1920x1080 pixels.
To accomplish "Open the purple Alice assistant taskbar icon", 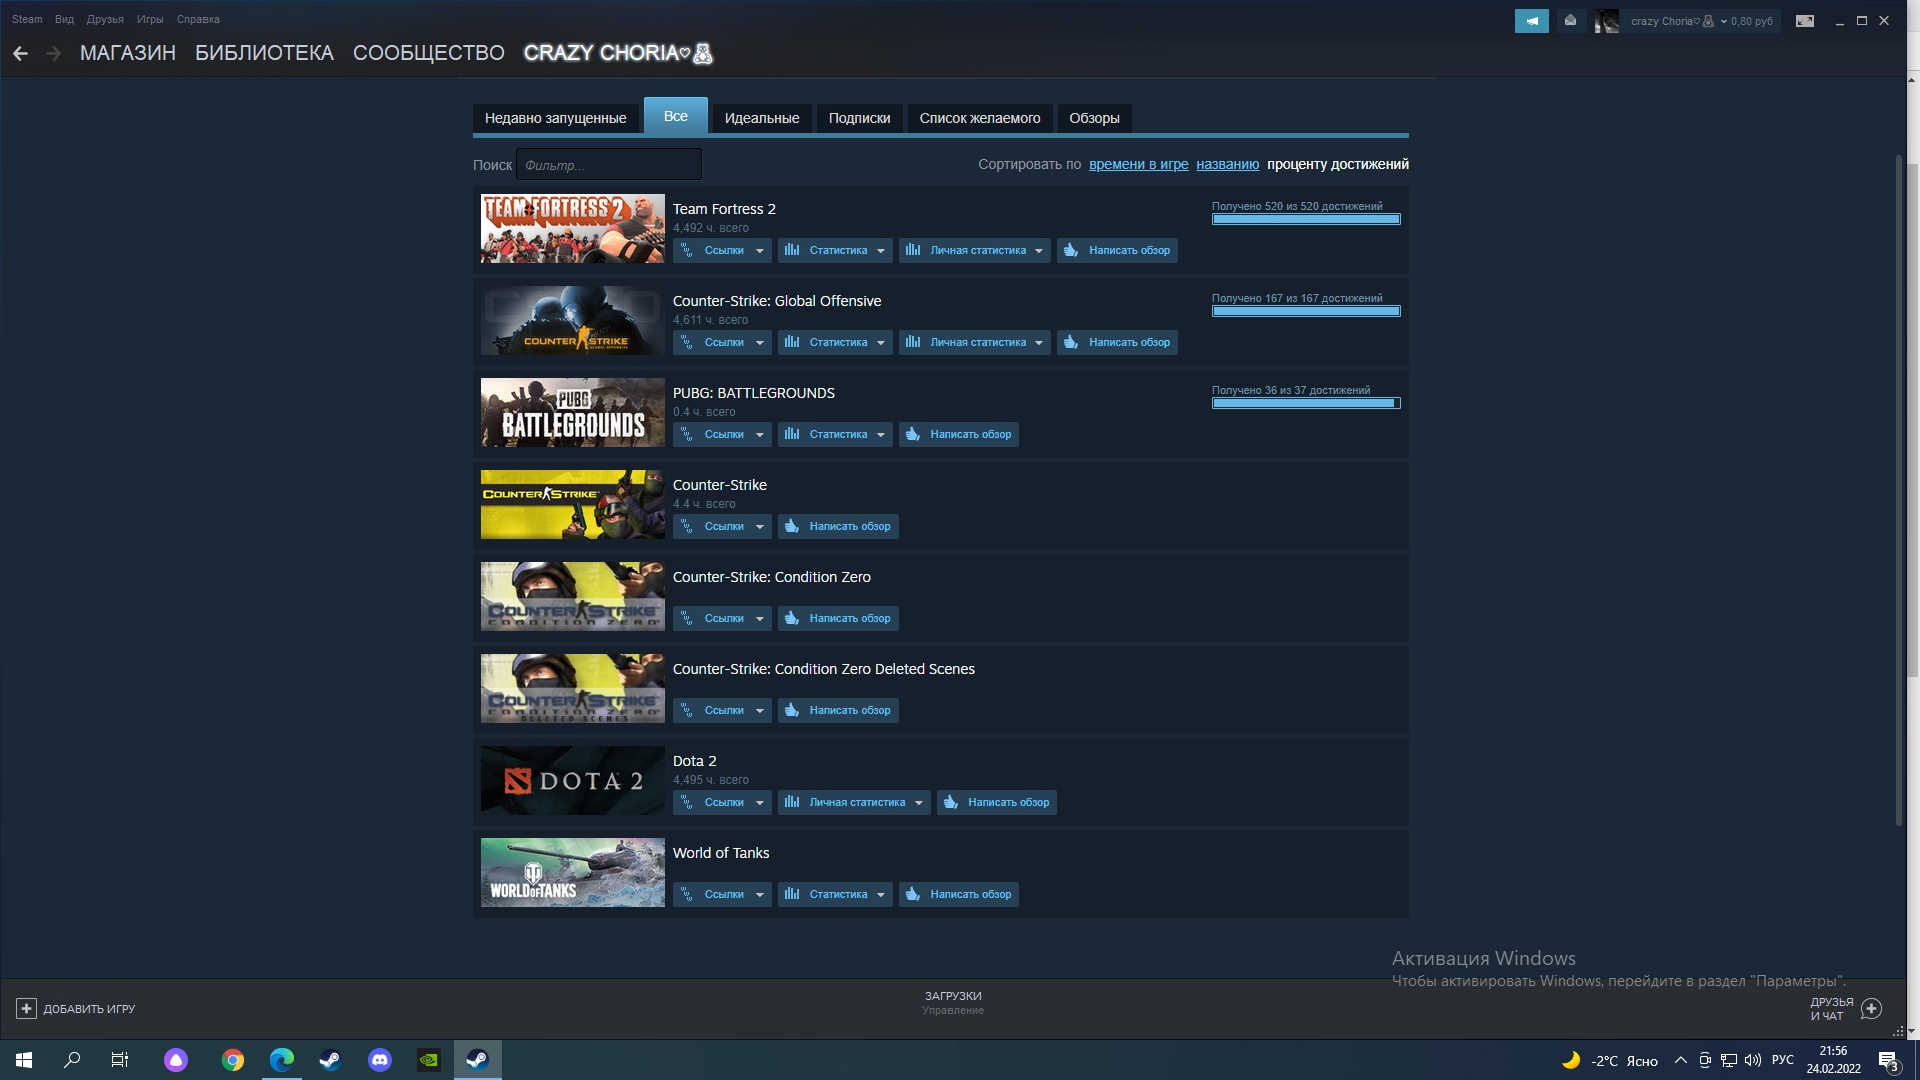I will (x=176, y=1060).
